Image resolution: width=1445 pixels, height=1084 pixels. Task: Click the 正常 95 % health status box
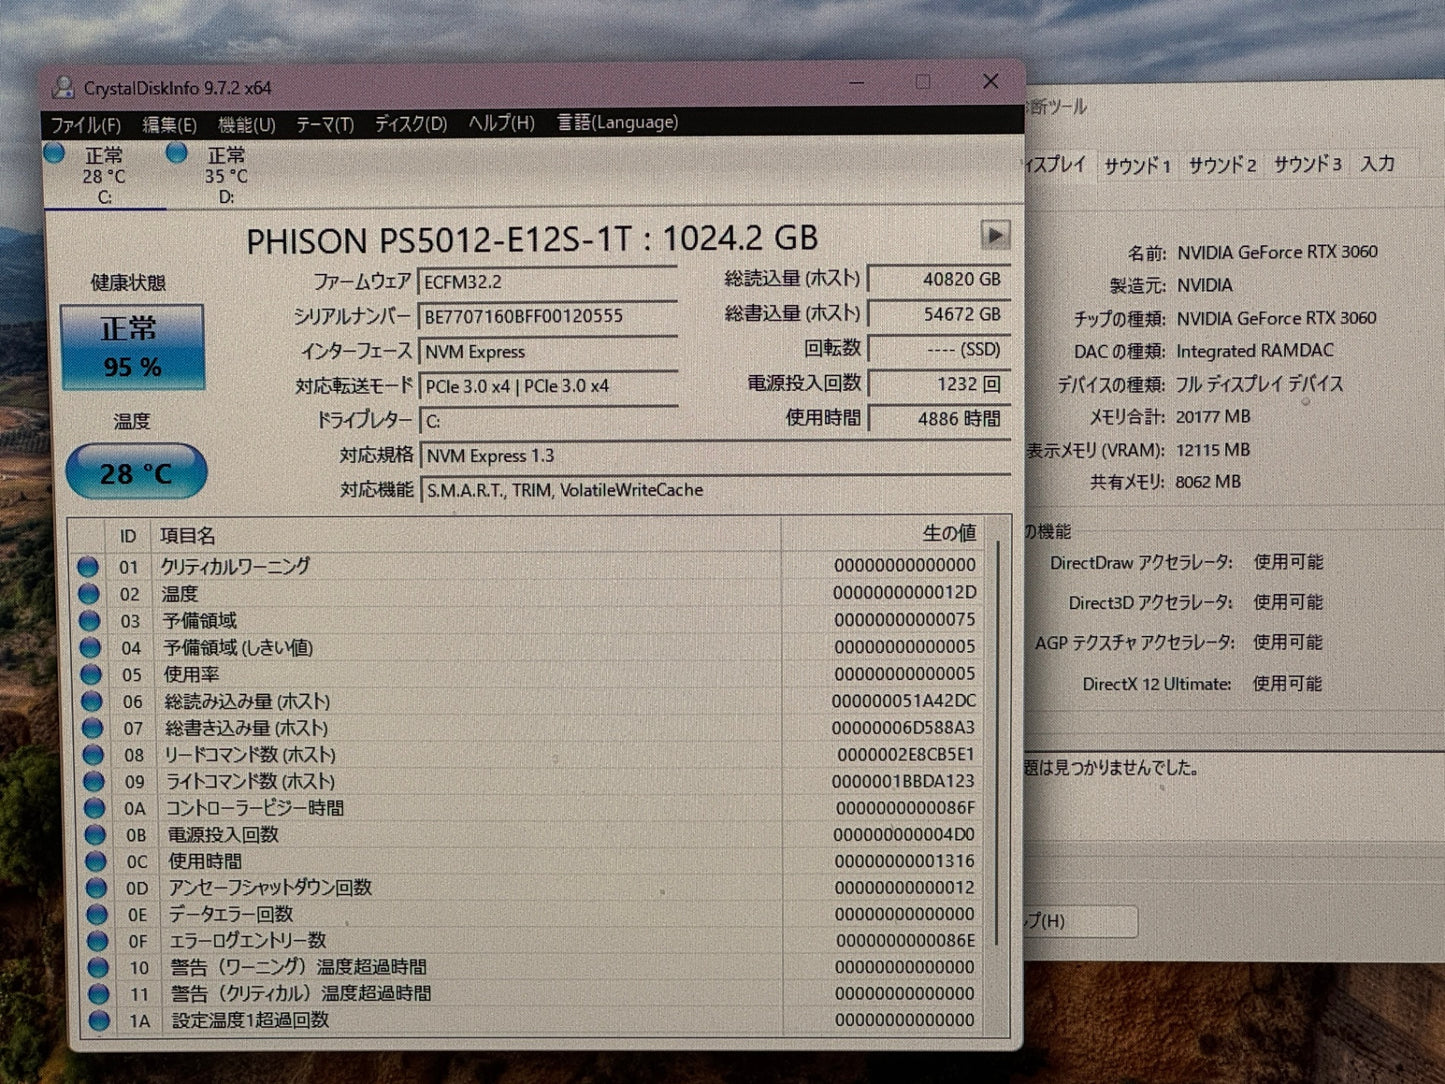click(132, 347)
